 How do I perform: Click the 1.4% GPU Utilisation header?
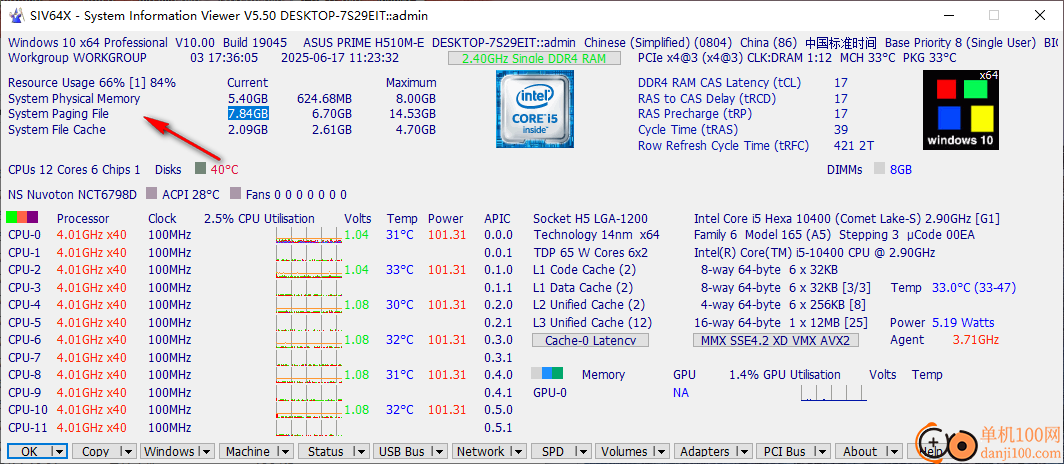(x=784, y=374)
